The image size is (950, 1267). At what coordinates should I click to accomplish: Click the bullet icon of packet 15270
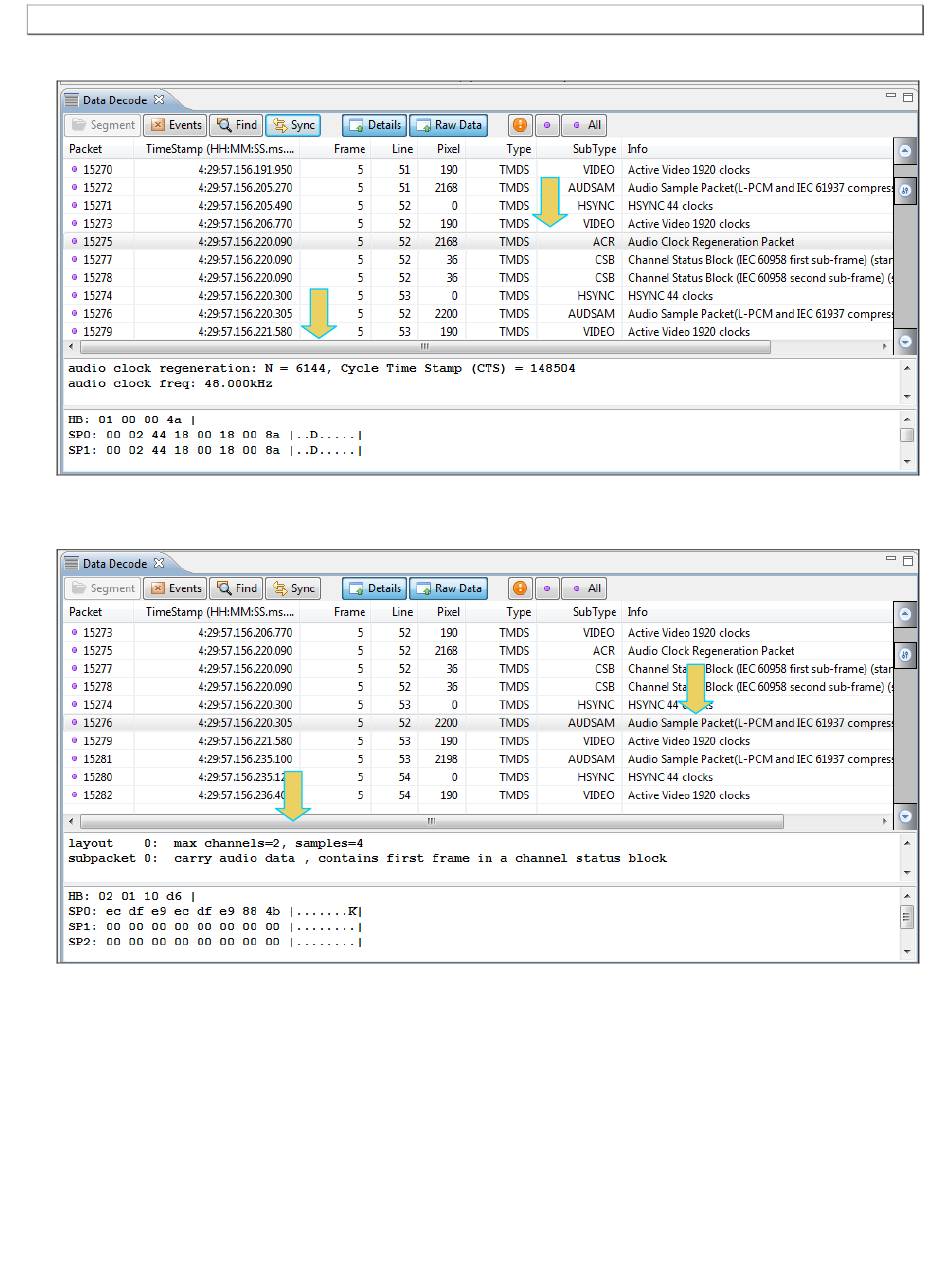pyautogui.click(x=74, y=170)
